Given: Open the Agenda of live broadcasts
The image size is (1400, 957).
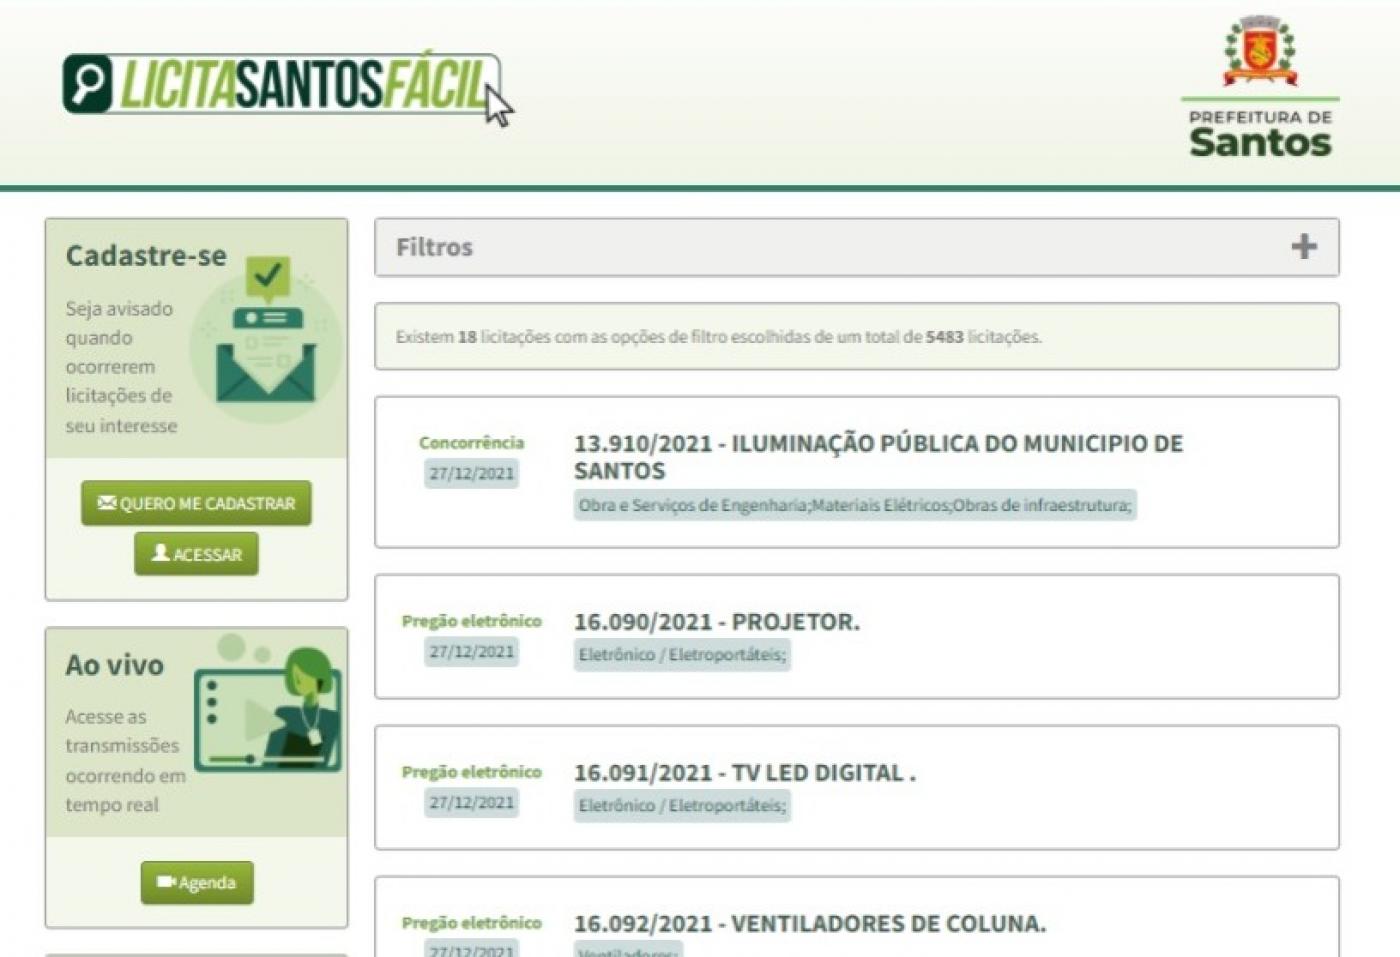Looking at the screenshot, I should coord(197,882).
